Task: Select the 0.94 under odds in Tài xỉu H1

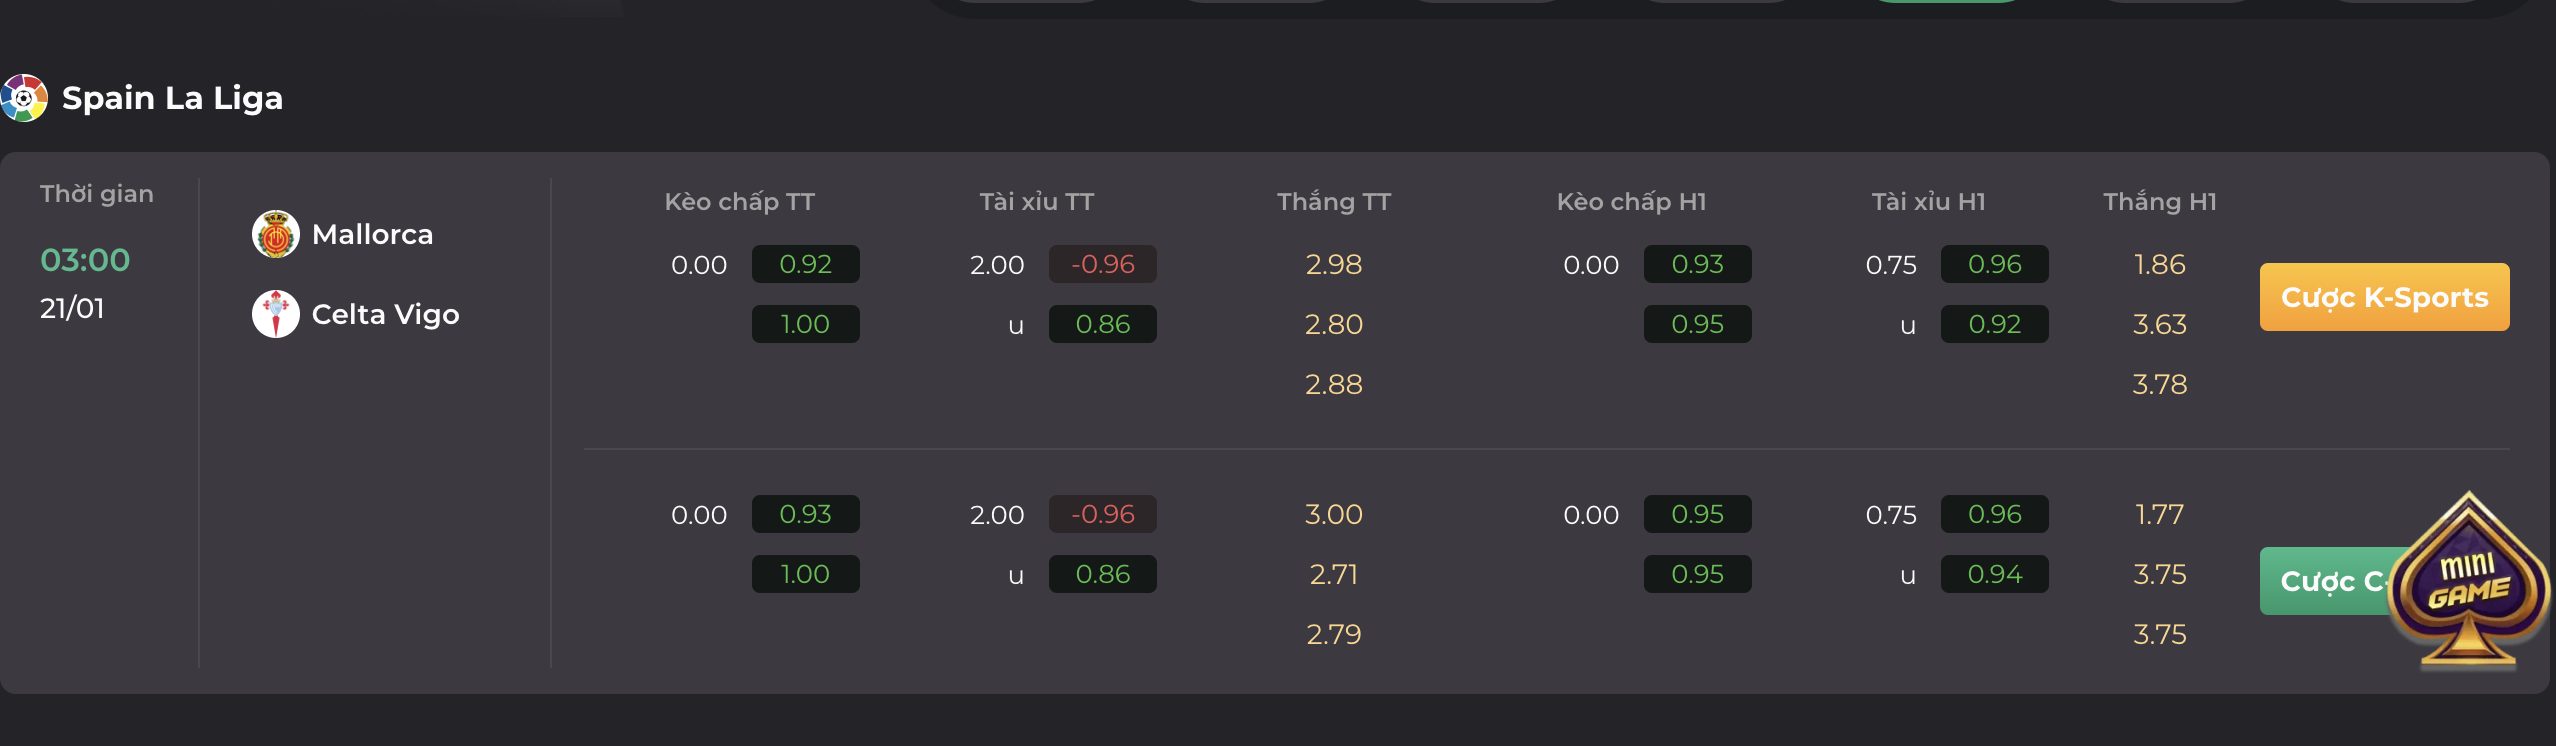Action: click(1994, 574)
